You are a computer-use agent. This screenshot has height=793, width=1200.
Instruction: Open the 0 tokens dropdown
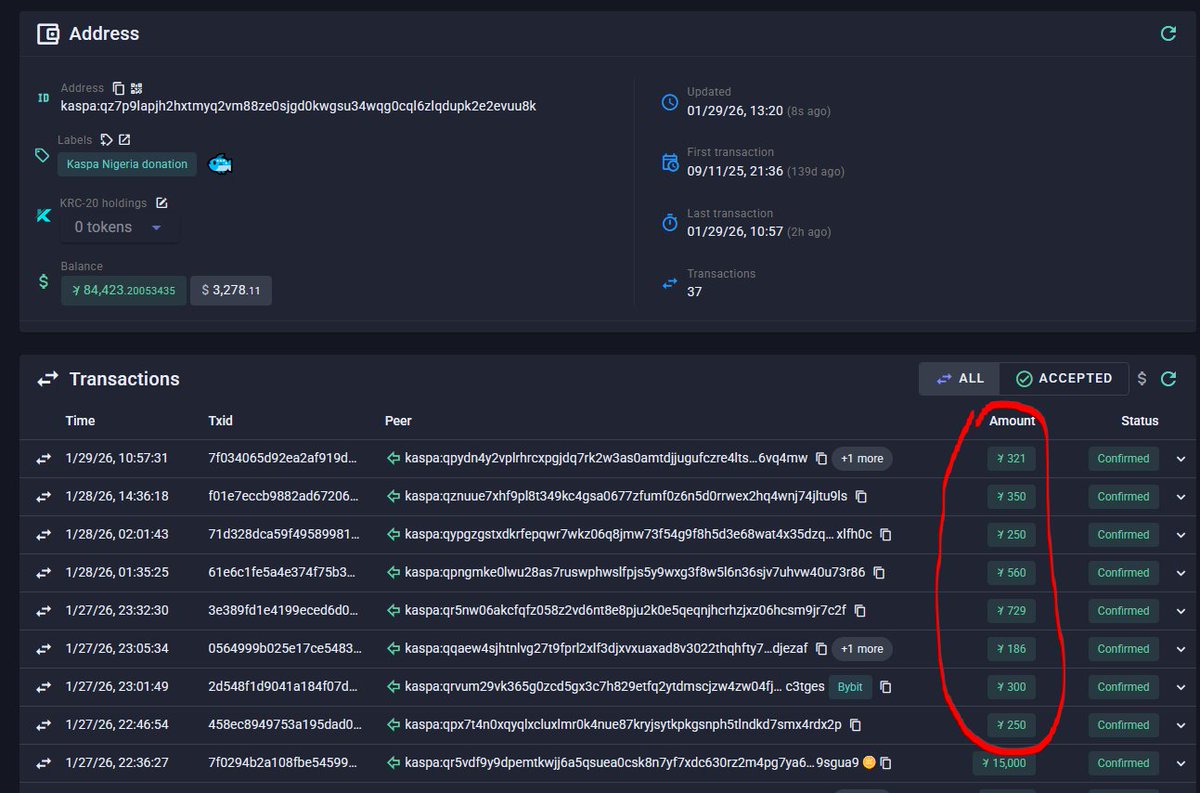(117, 227)
